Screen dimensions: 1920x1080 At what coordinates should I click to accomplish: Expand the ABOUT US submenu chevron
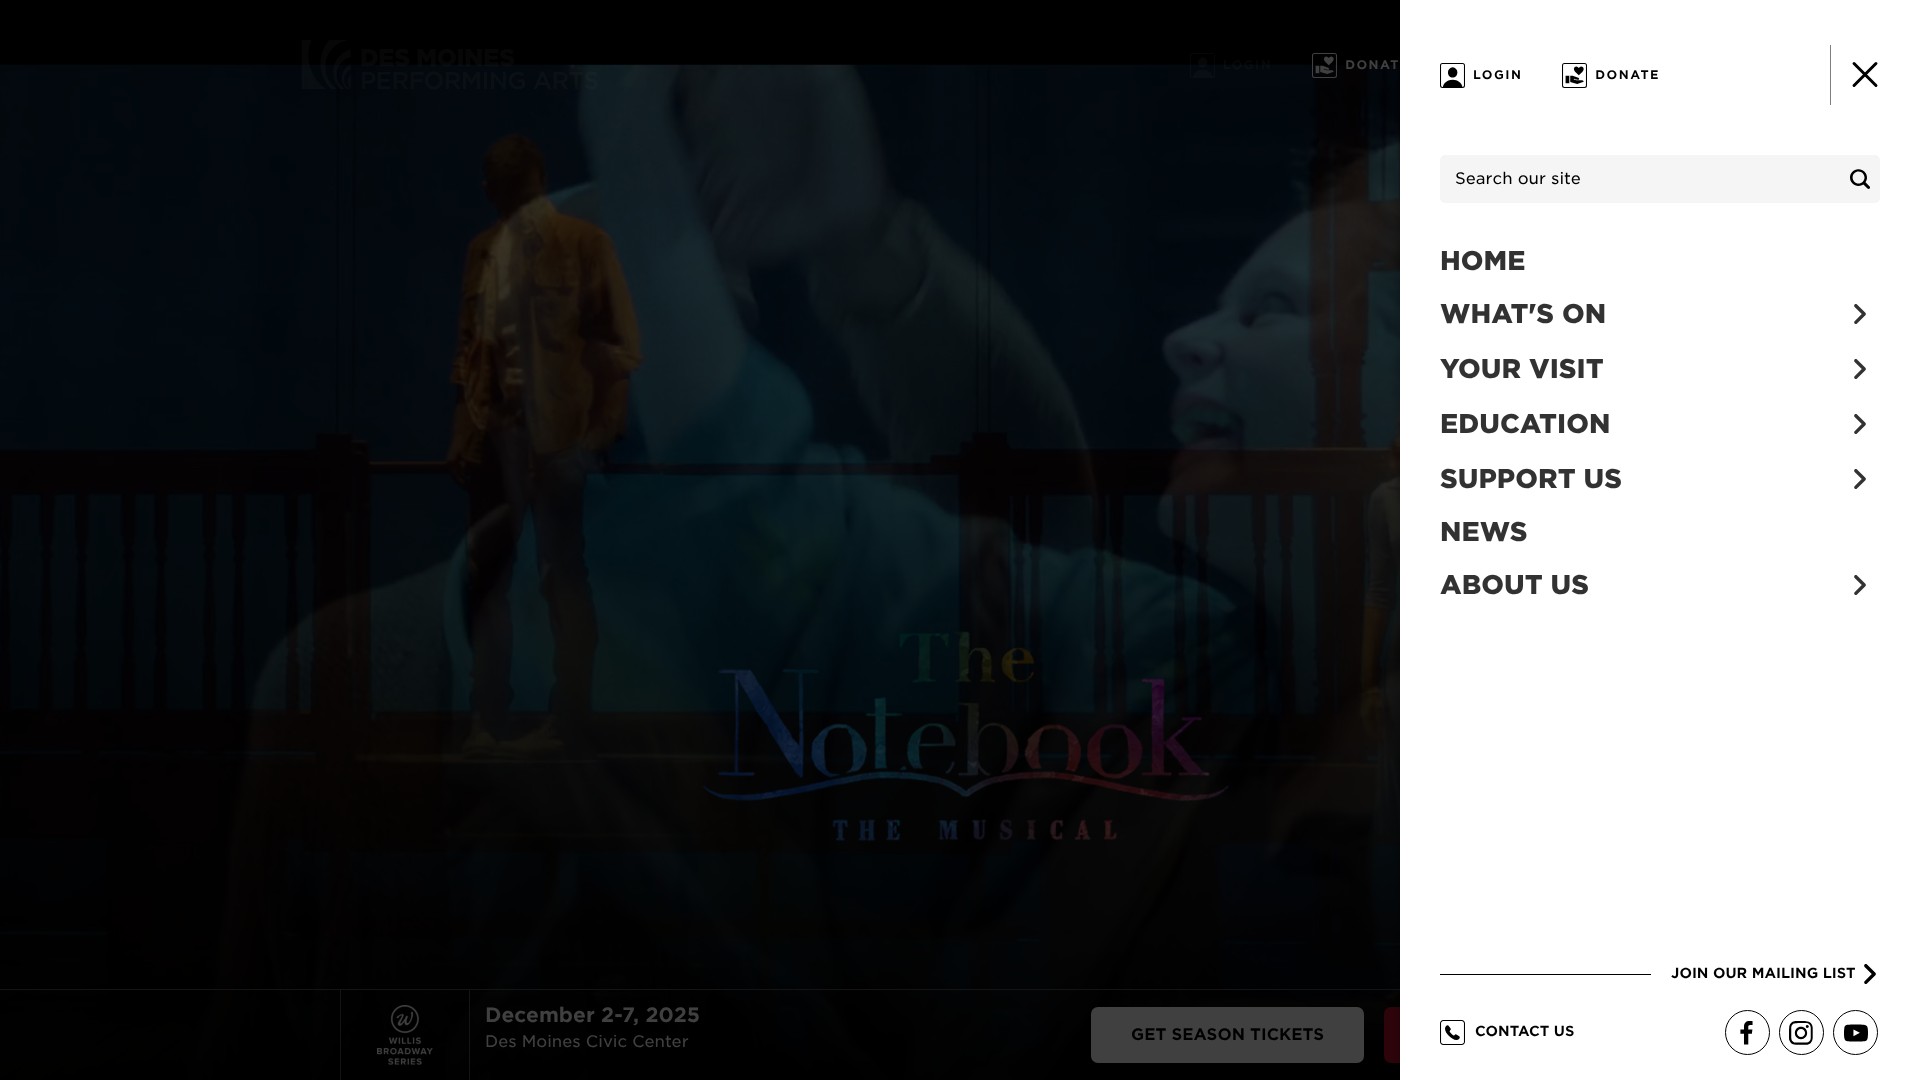click(1859, 585)
